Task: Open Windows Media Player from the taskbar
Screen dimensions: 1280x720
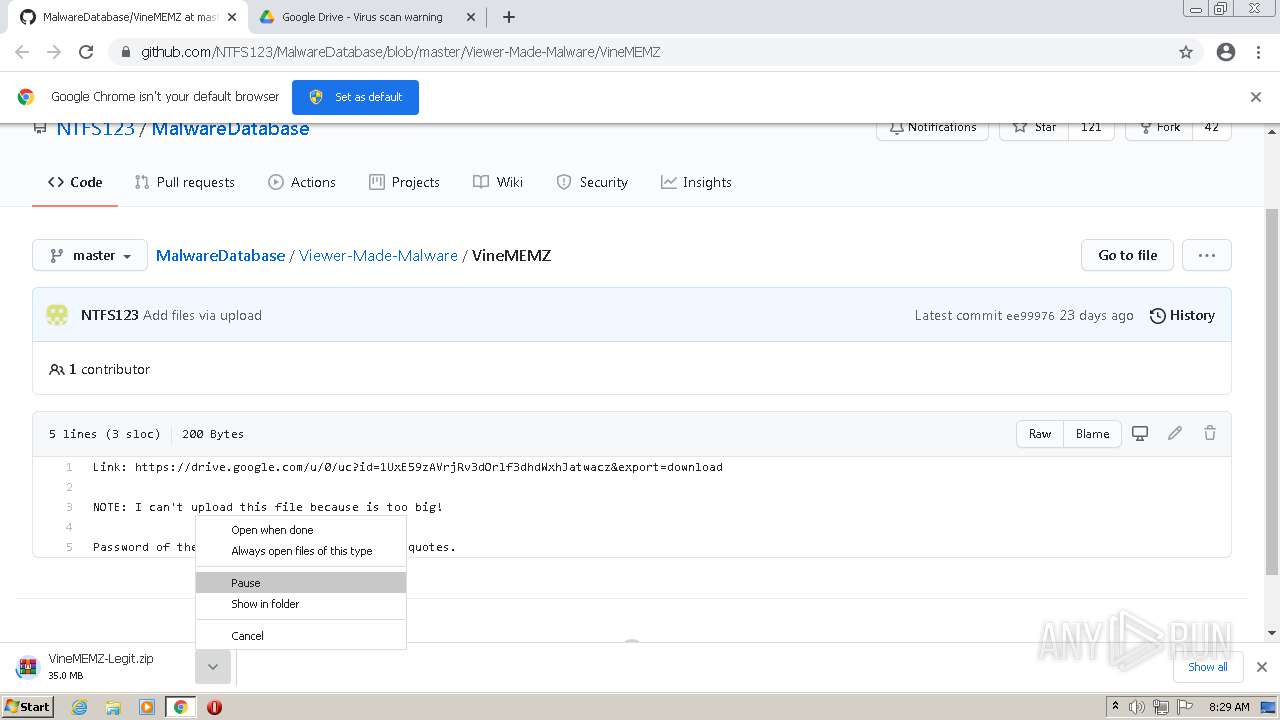Action: tap(147, 707)
